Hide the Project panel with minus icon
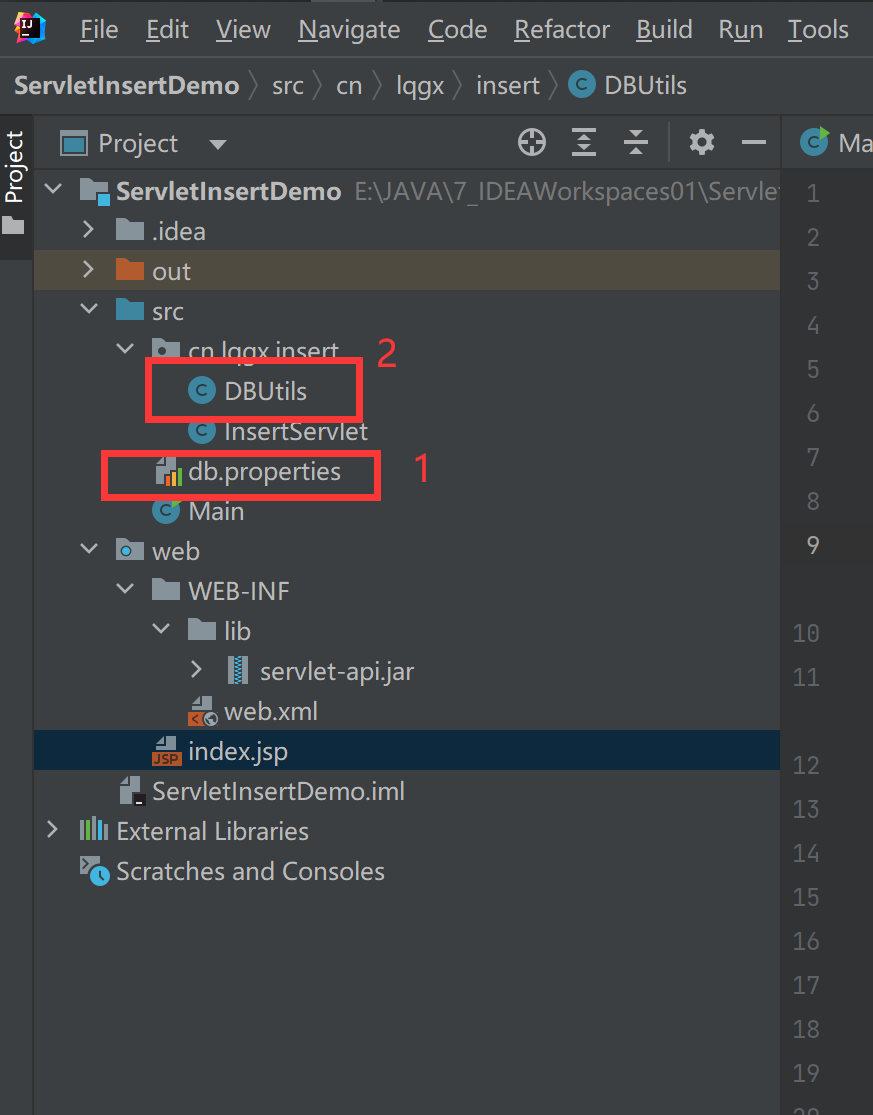 click(x=754, y=142)
